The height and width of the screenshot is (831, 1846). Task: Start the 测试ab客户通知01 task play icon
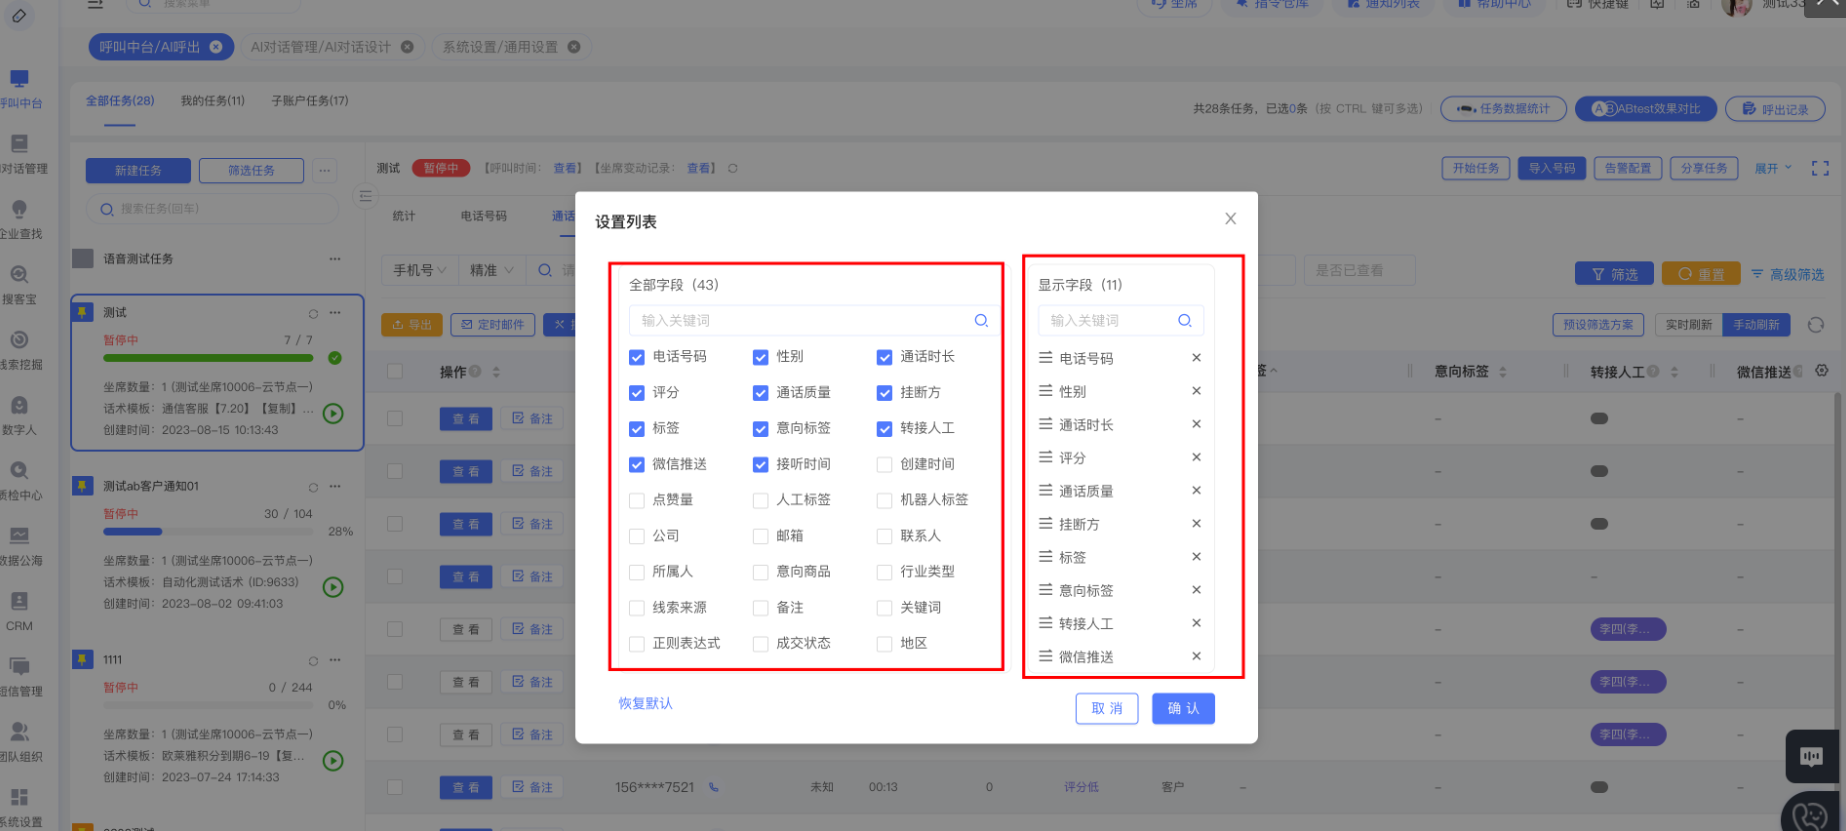tap(333, 587)
